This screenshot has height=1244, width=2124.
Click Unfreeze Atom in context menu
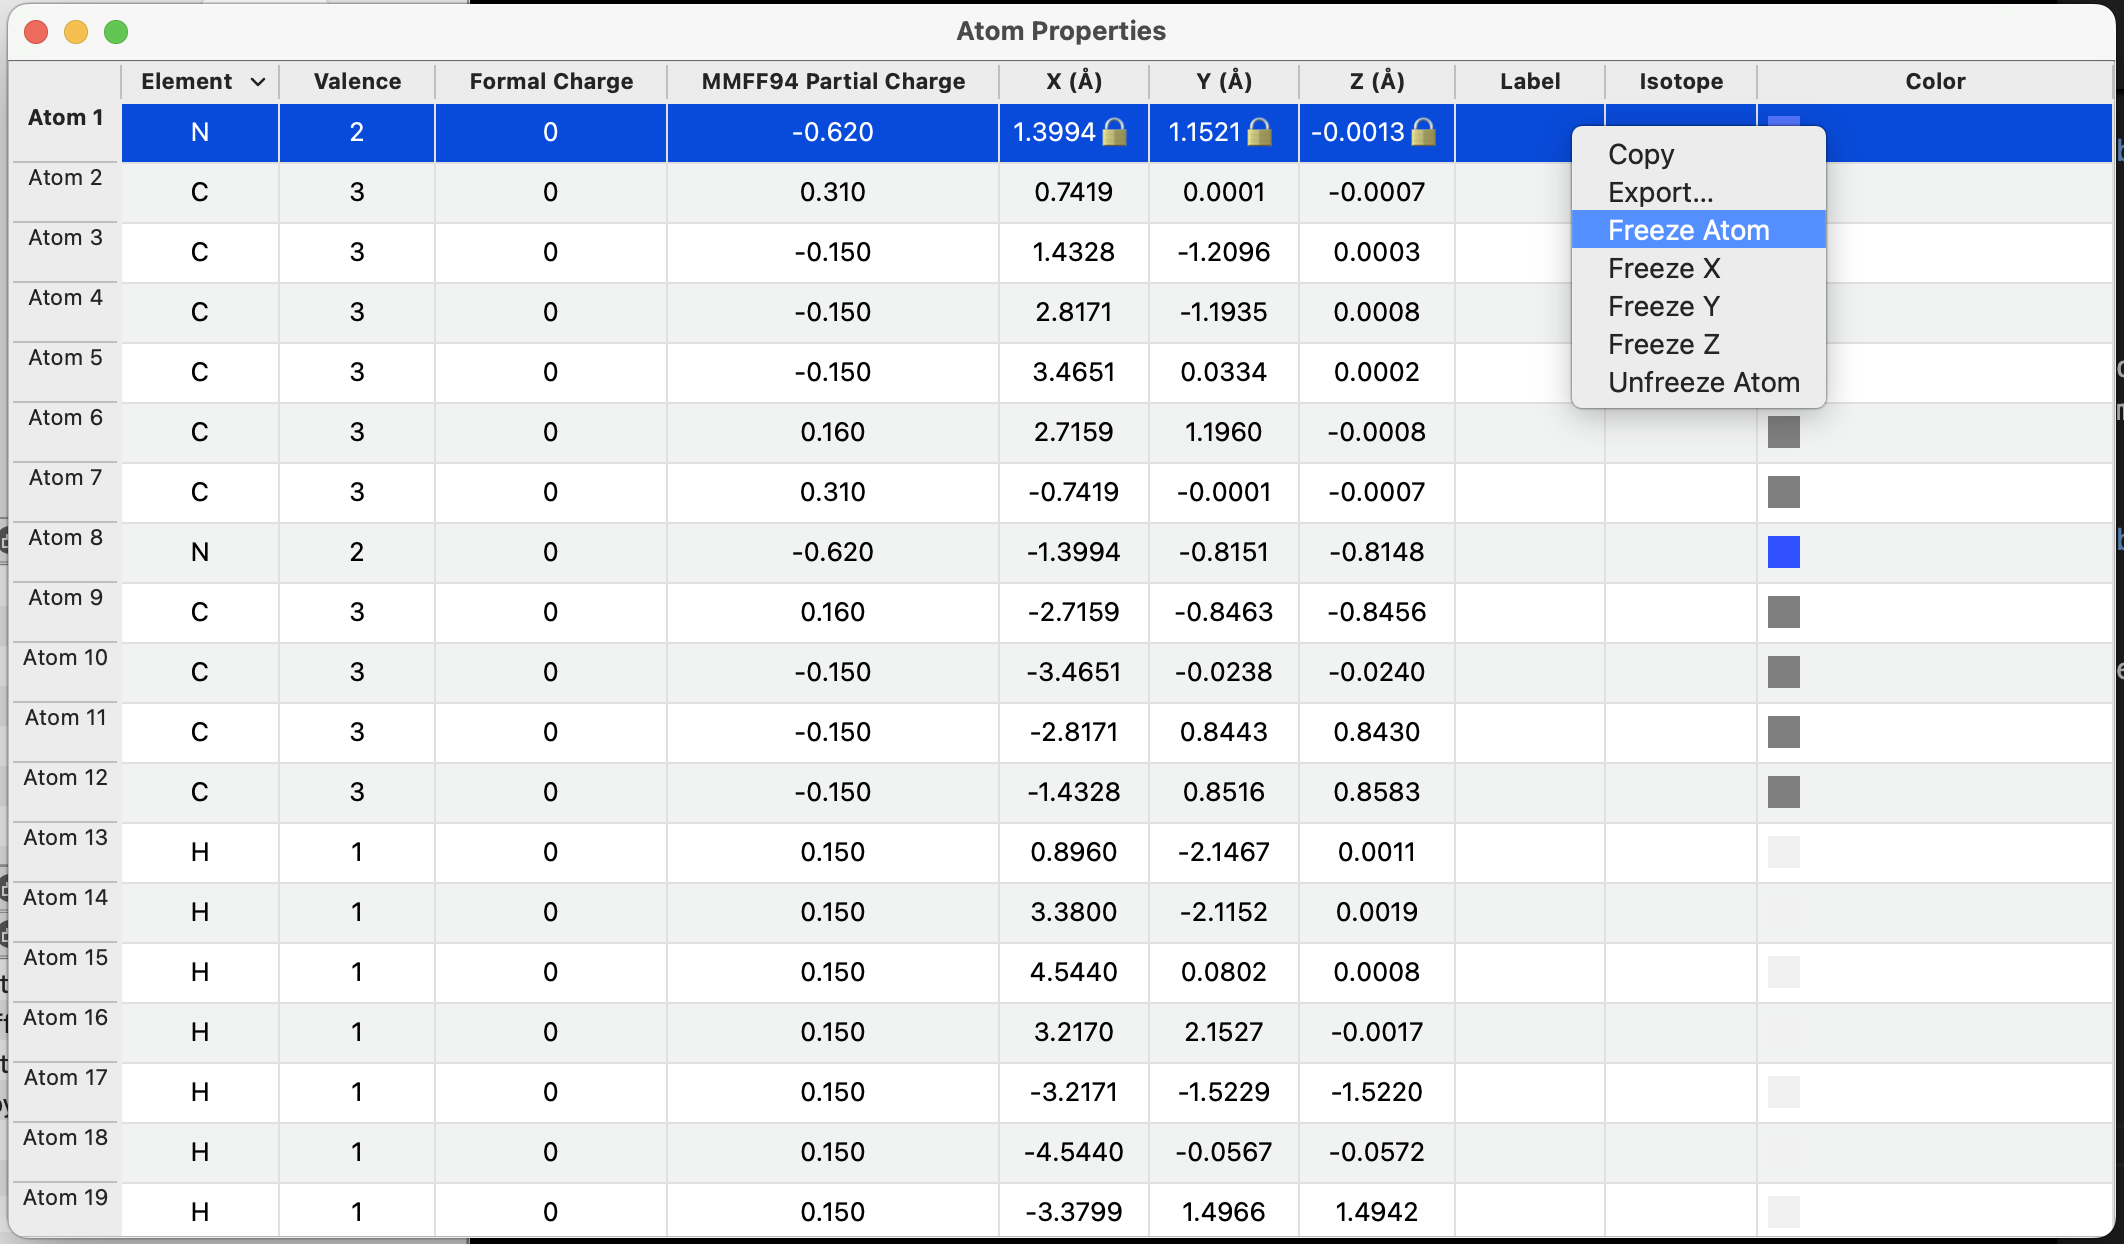click(x=1703, y=382)
